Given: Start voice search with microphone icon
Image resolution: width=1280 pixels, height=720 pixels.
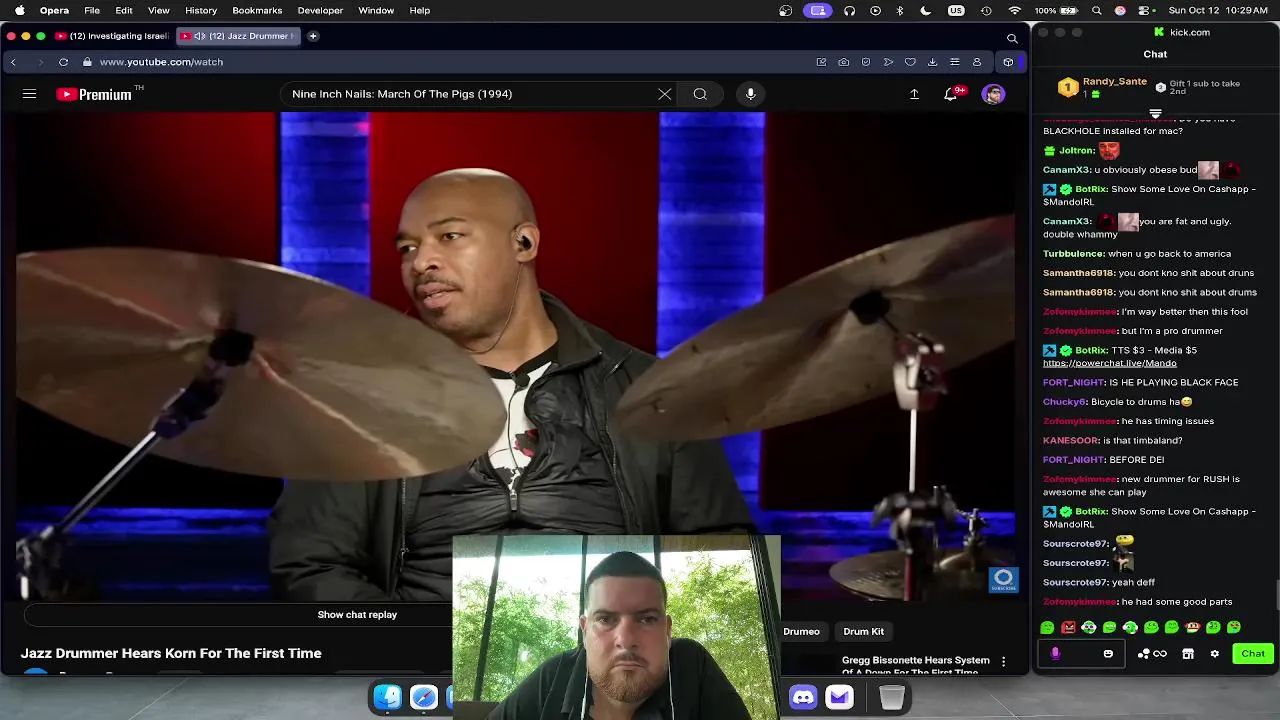Looking at the screenshot, I should coord(750,94).
